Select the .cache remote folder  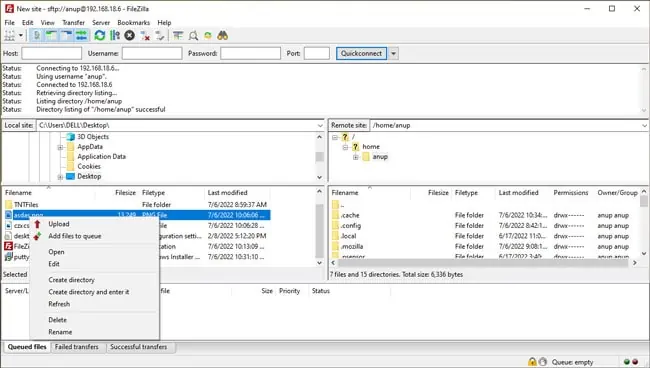coord(350,215)
